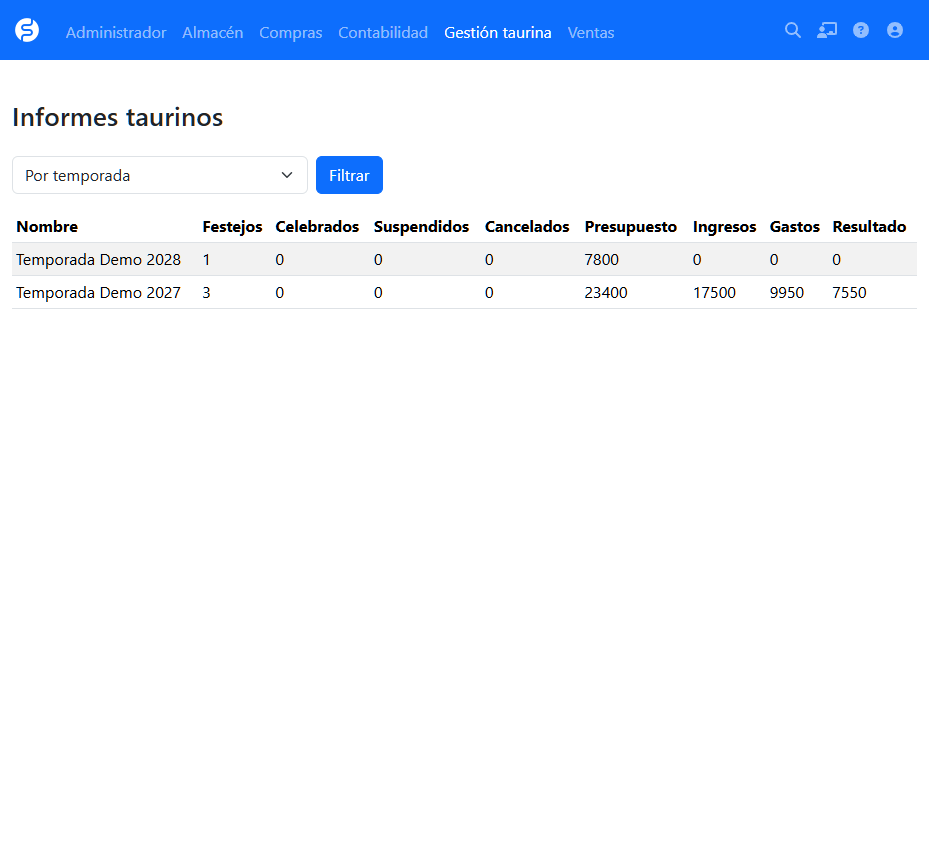Click the Presupuesto column header

click(x=630, y=227)
